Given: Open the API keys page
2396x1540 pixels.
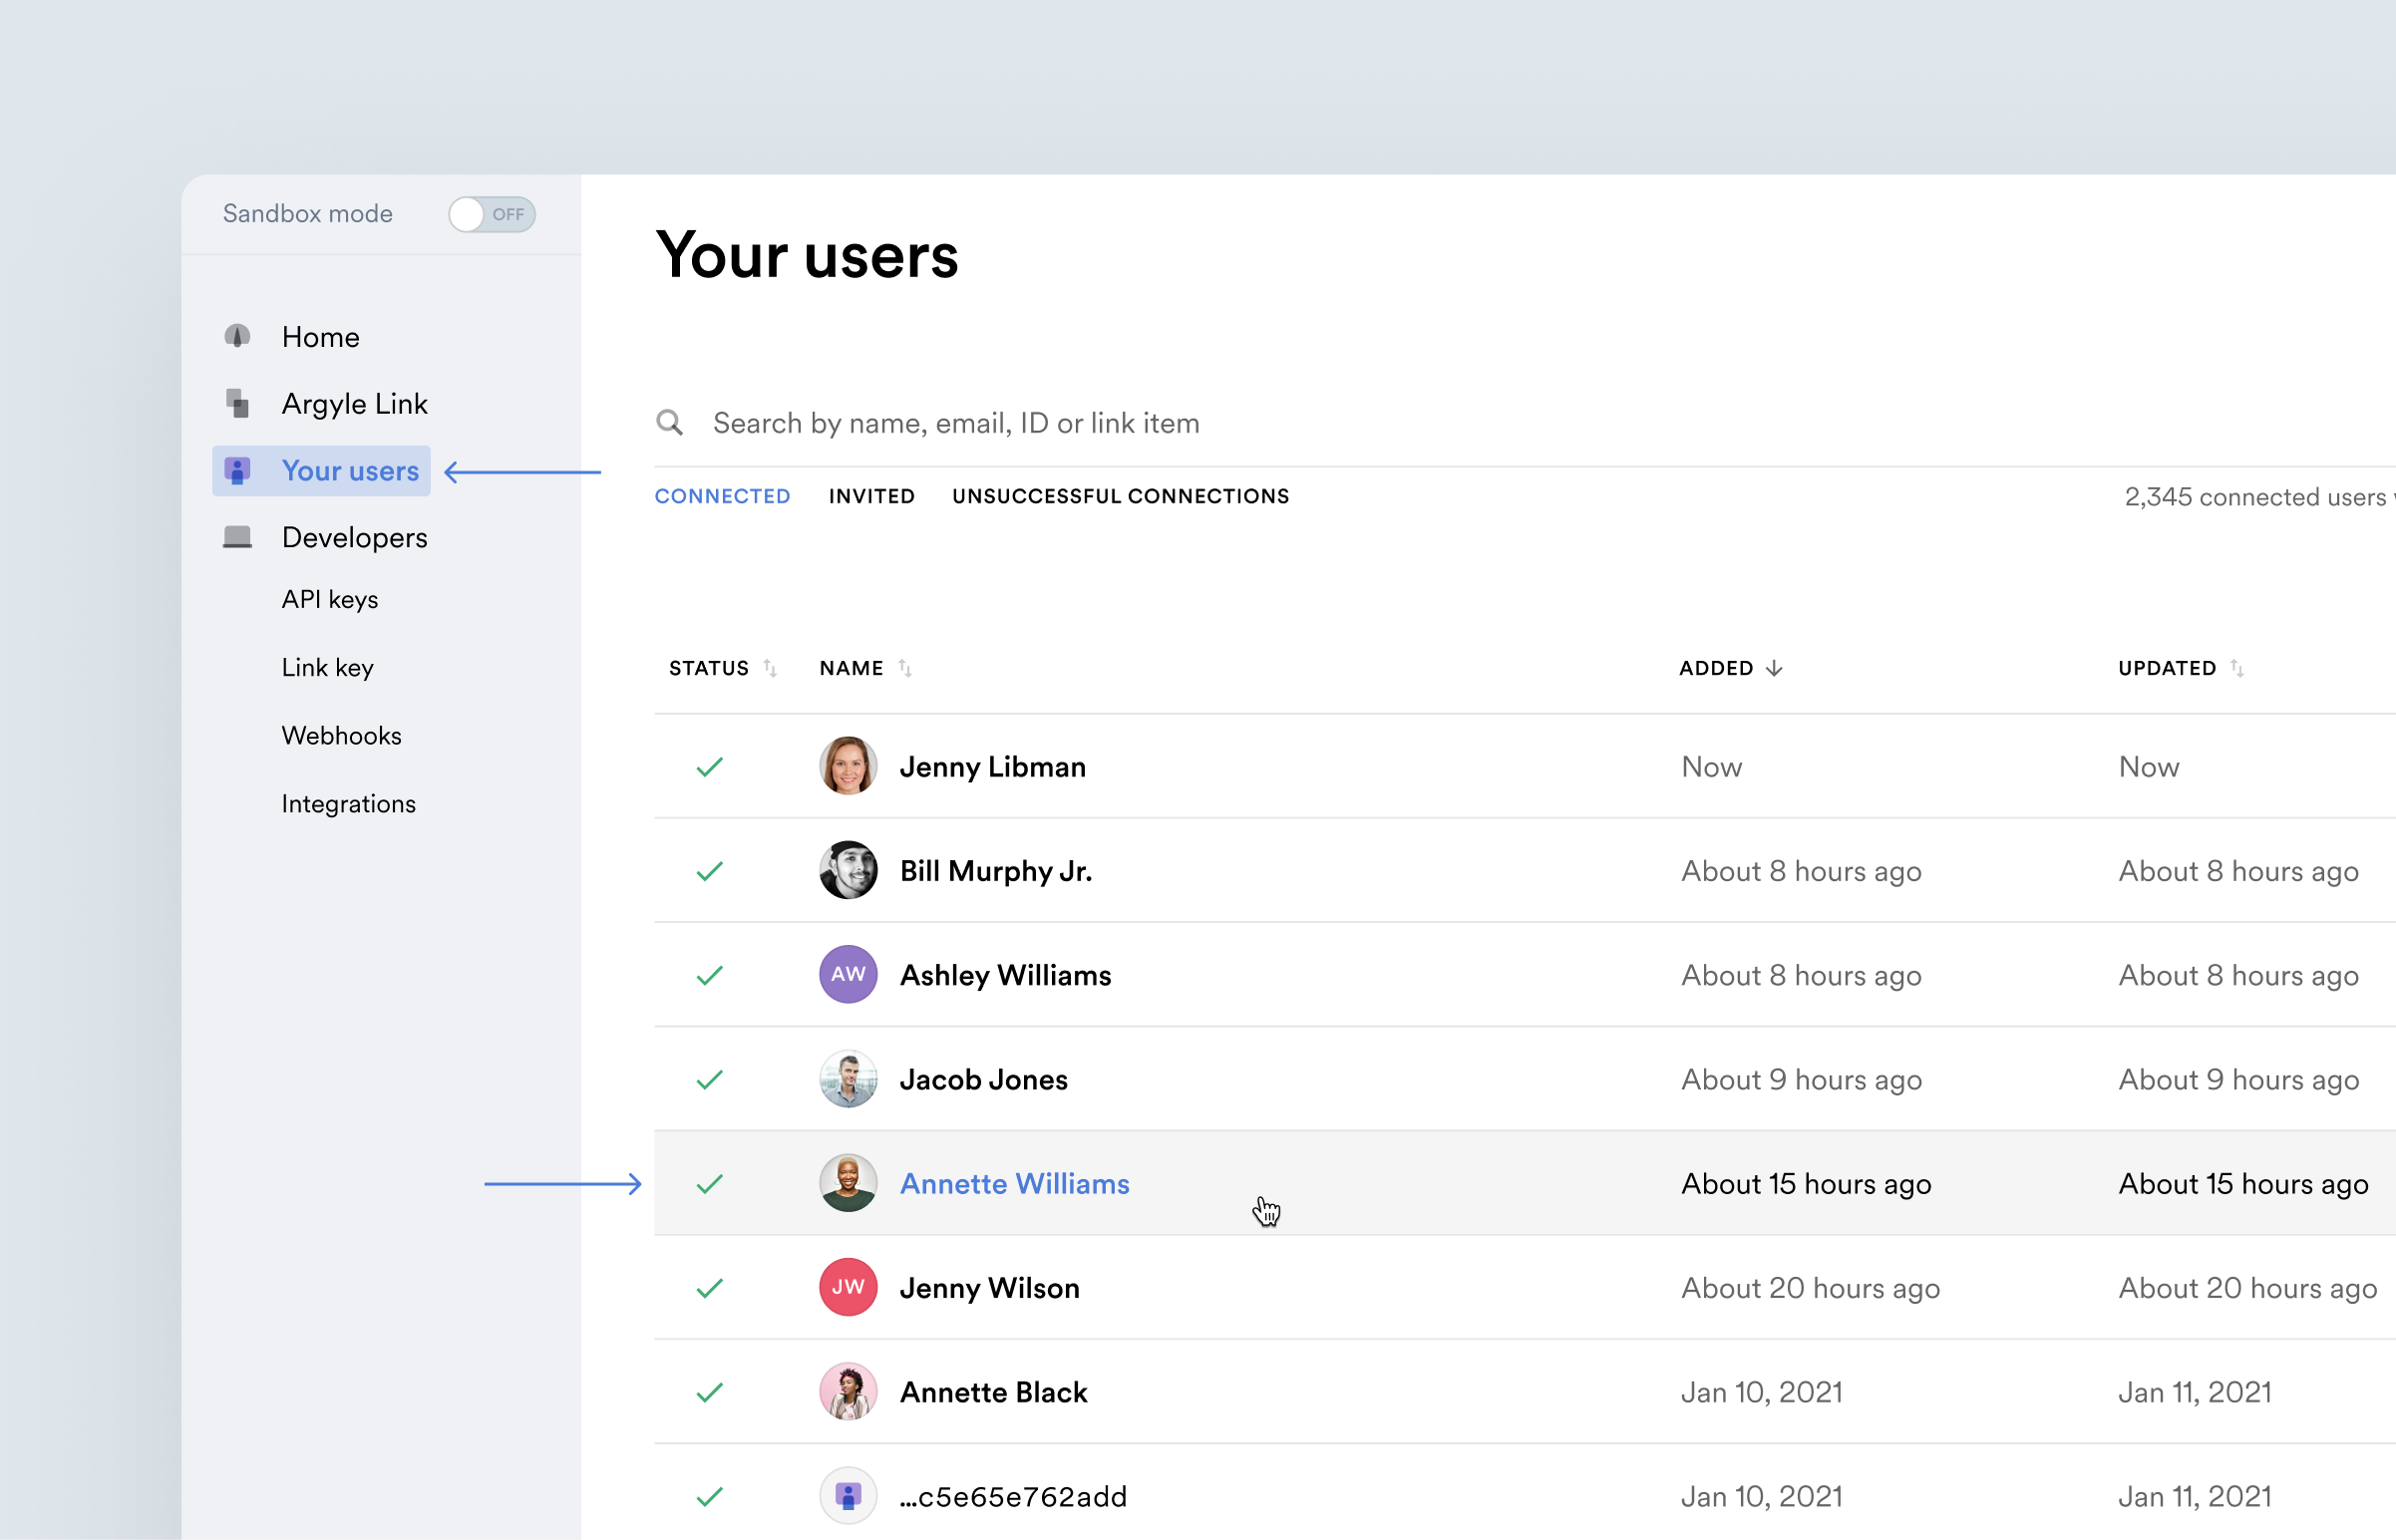Looking at the screenshot, I should pyautogui.click(x=329, y=599).
